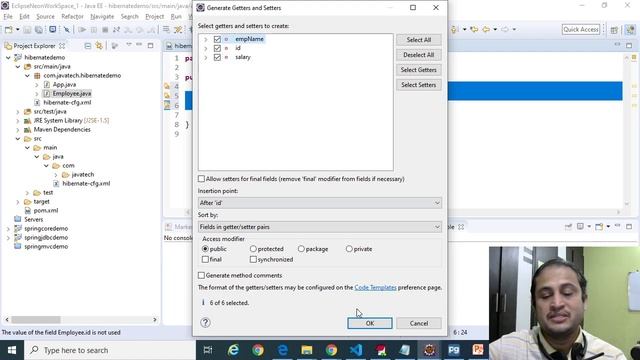640x360 pixels.
Task: Click the Windows search box
Action: coord(109,350)
